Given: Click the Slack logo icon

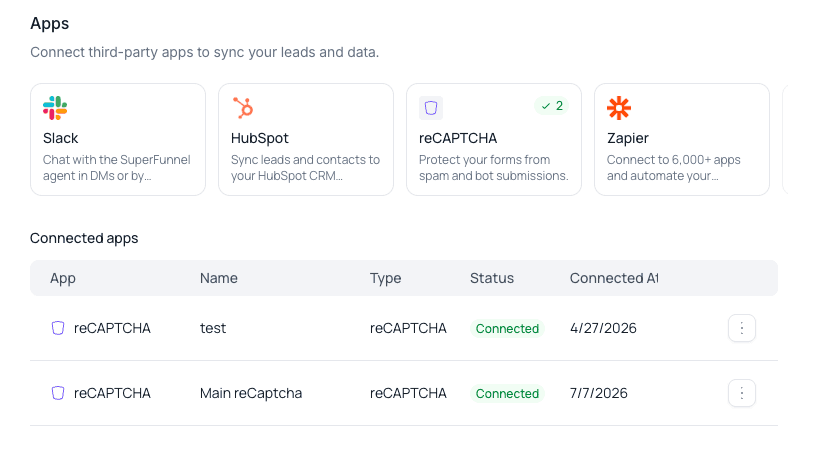Looking at the screenshot, I should point(55,108).
